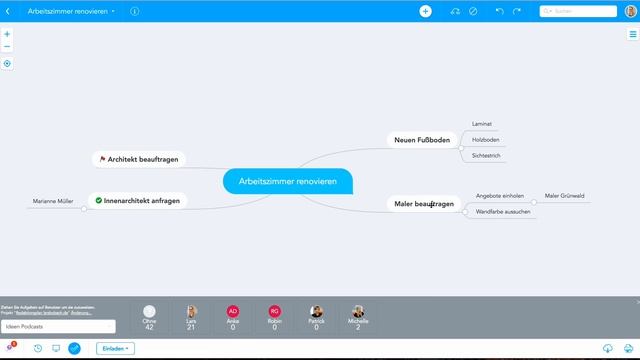Open the user profile avatar
This screenshot has width=640, height=360.
coord(631,11)
